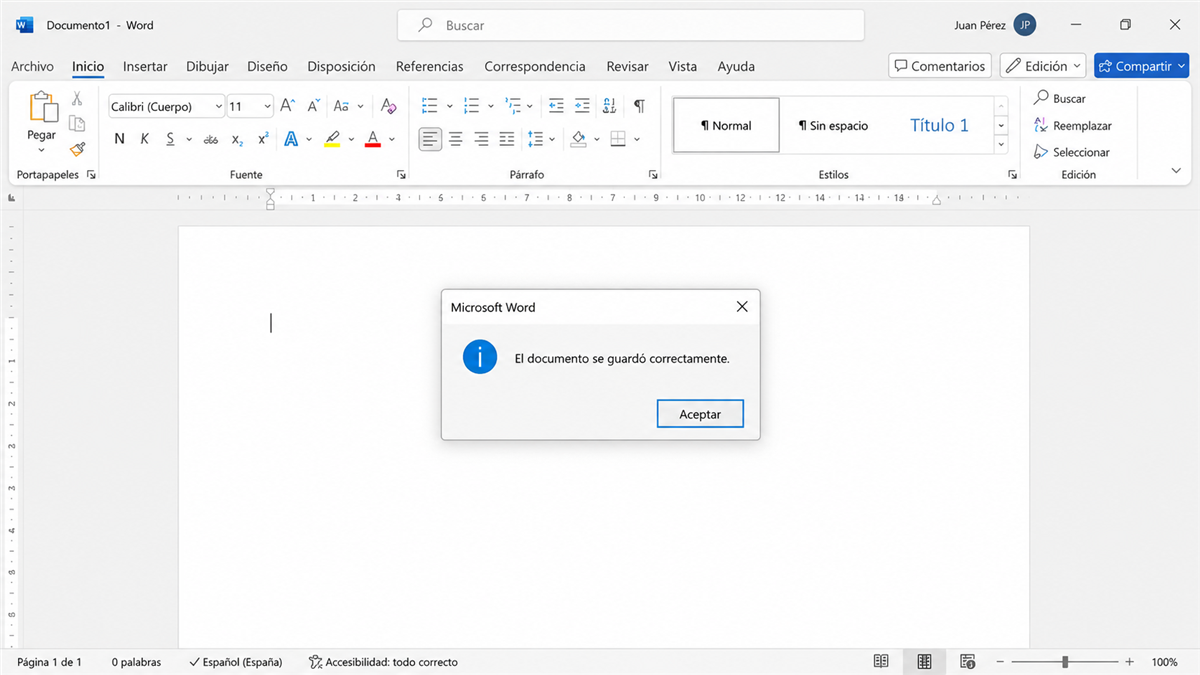This screenshot has width=1200, height=675.
Task: Click the yellow text highlight color button
Action: [332, 139]
